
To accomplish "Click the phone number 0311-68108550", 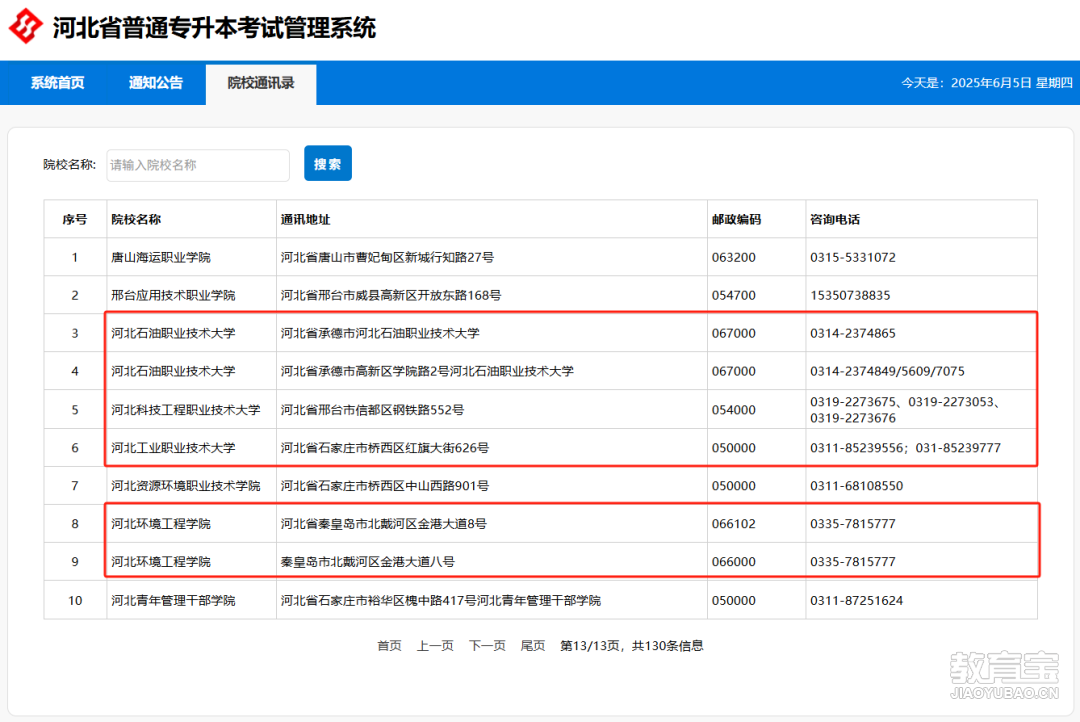I will click(x=856, y=485).
